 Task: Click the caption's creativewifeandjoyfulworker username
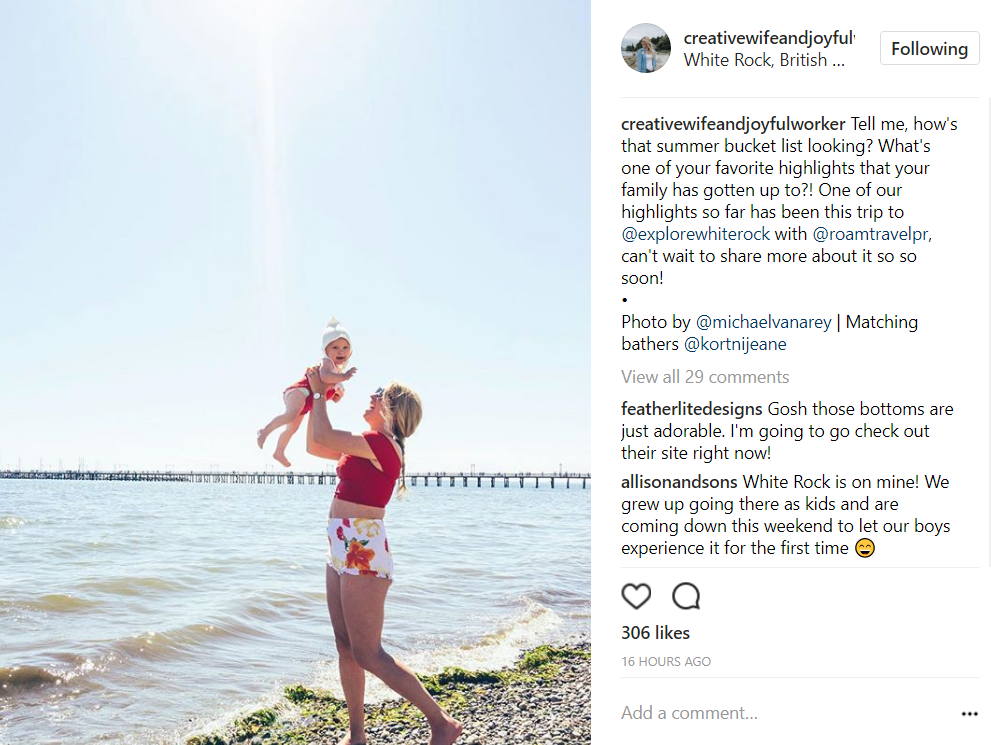click(733, 124)
